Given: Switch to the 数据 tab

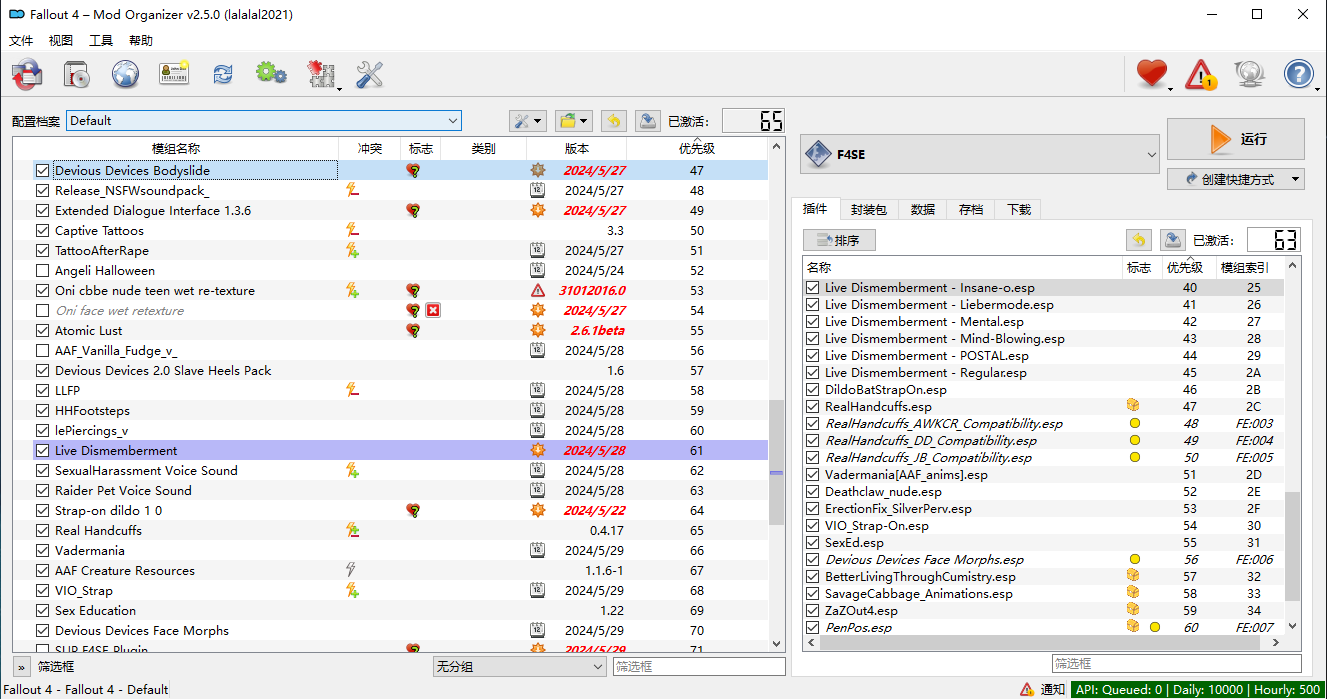Looking at the screenshot, I should coord(923,210).
